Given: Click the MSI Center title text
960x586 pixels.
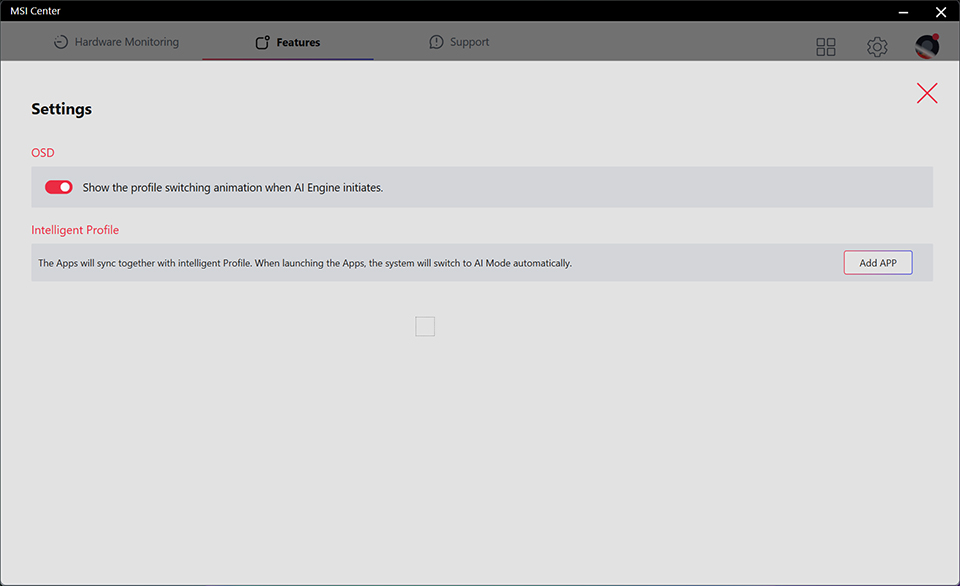Looking at the screenshot, I should click(35, 11).
